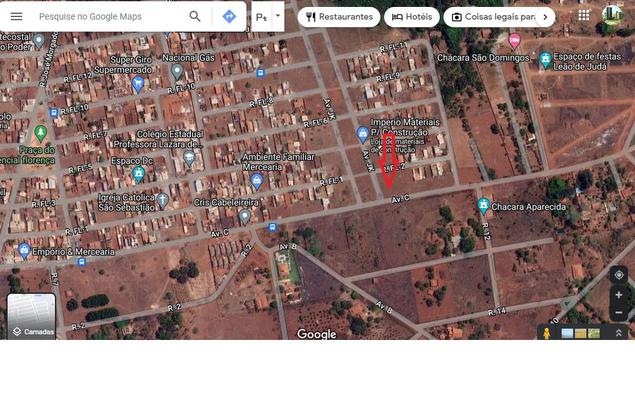Screen dimensions: 635x400
Task: Center map on my location
Action: coord(619,275)
